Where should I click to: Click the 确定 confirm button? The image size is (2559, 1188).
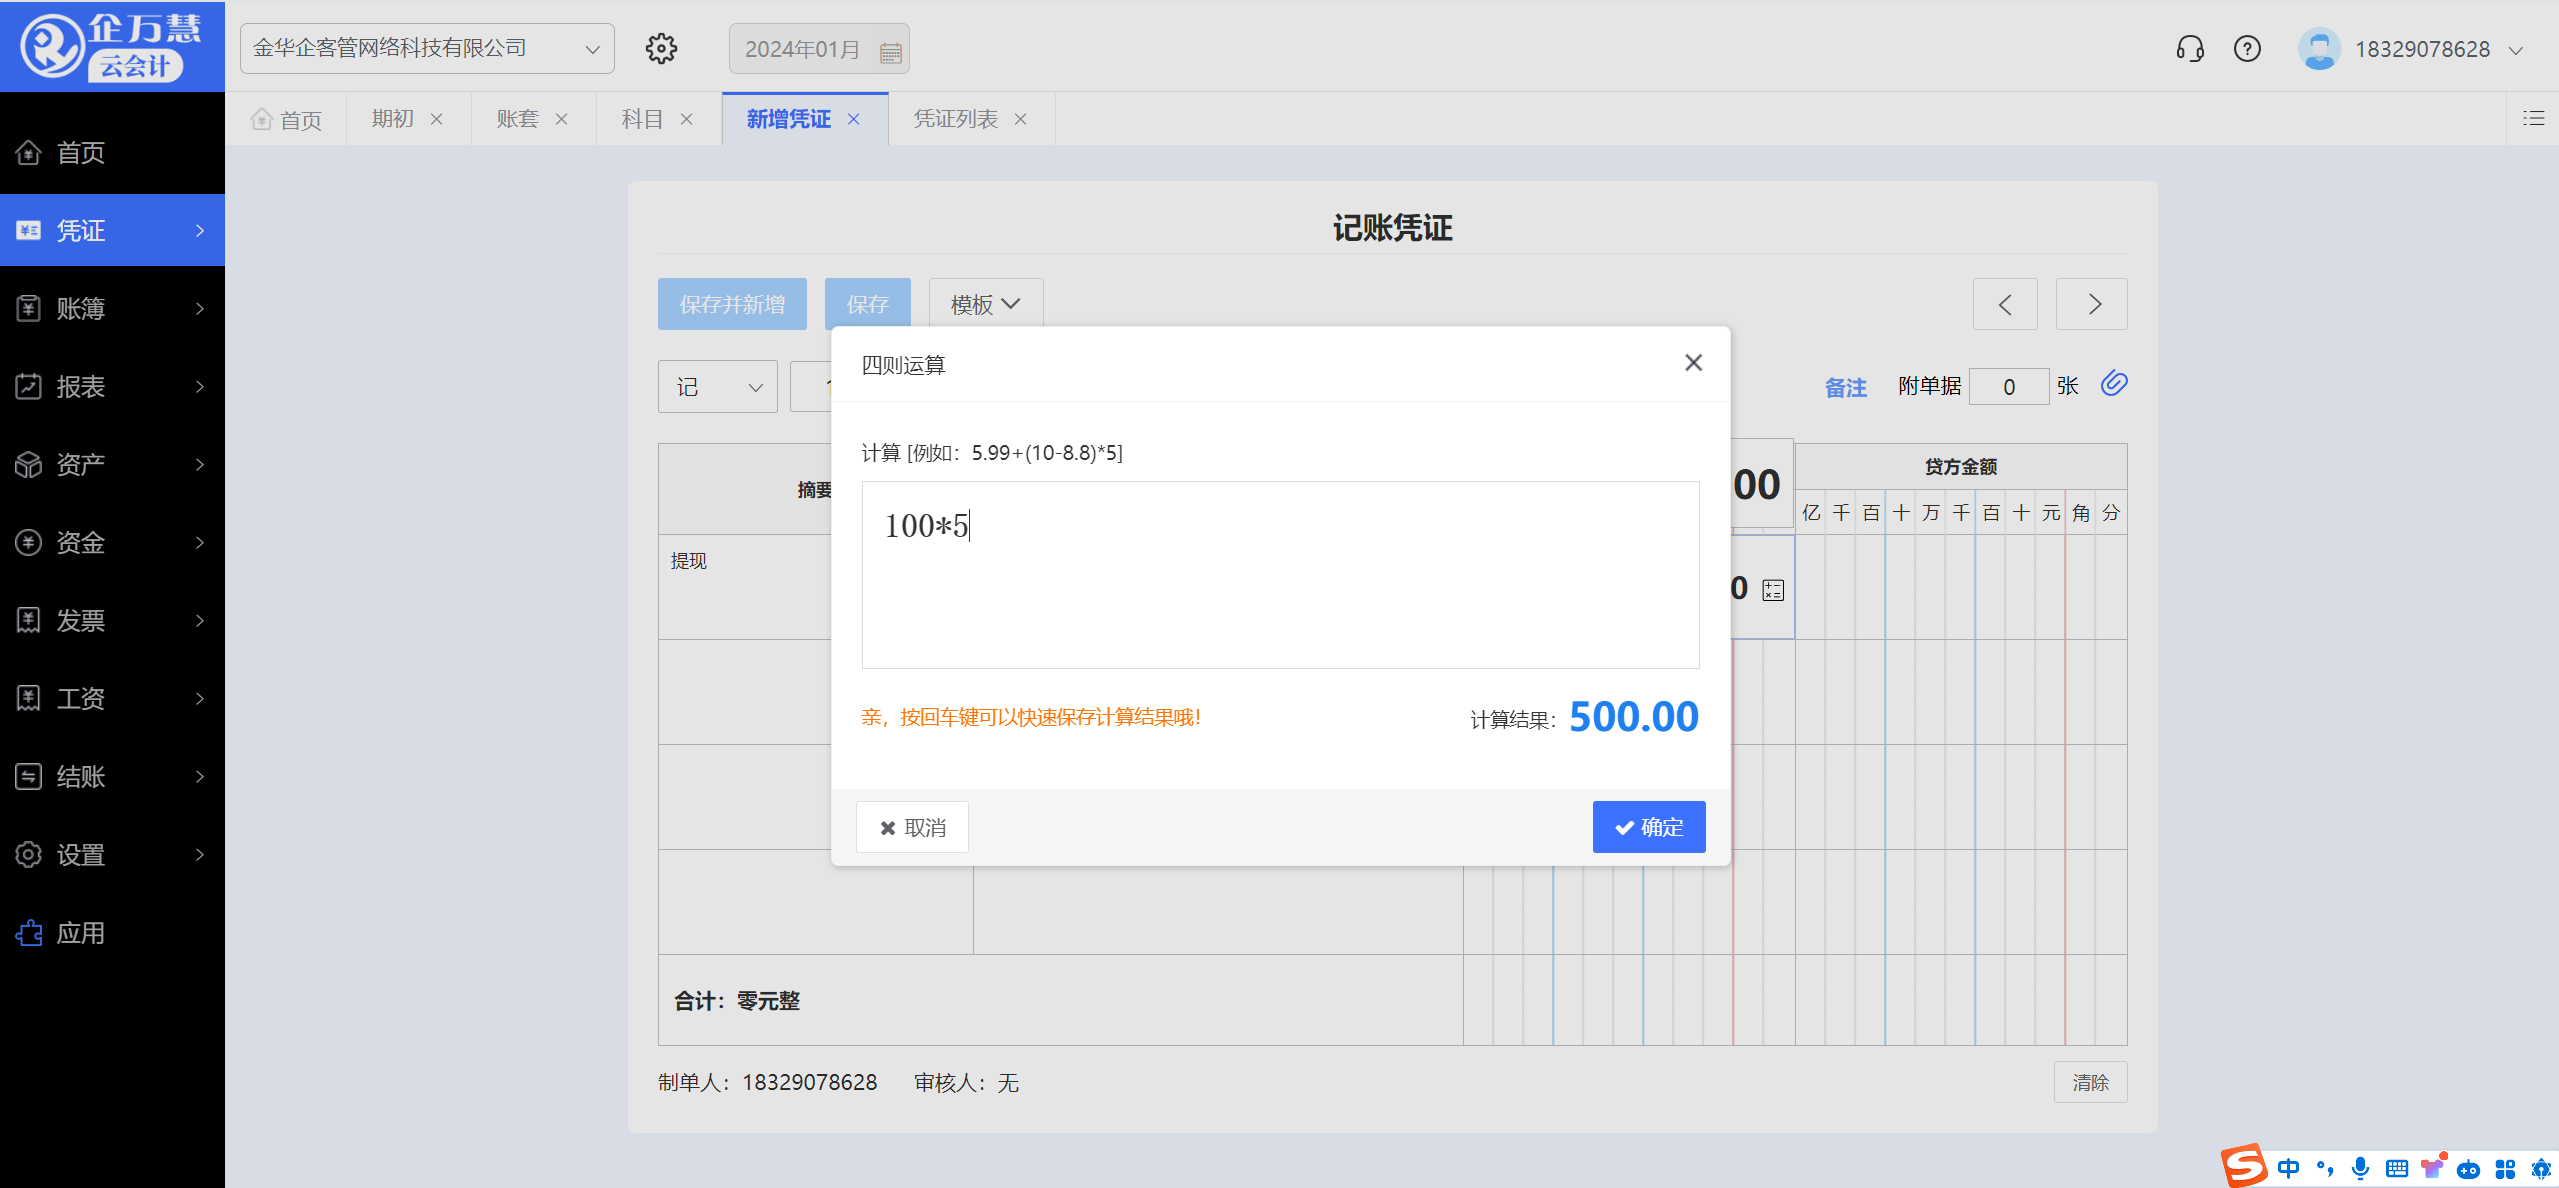click(x=1649, y=827)
